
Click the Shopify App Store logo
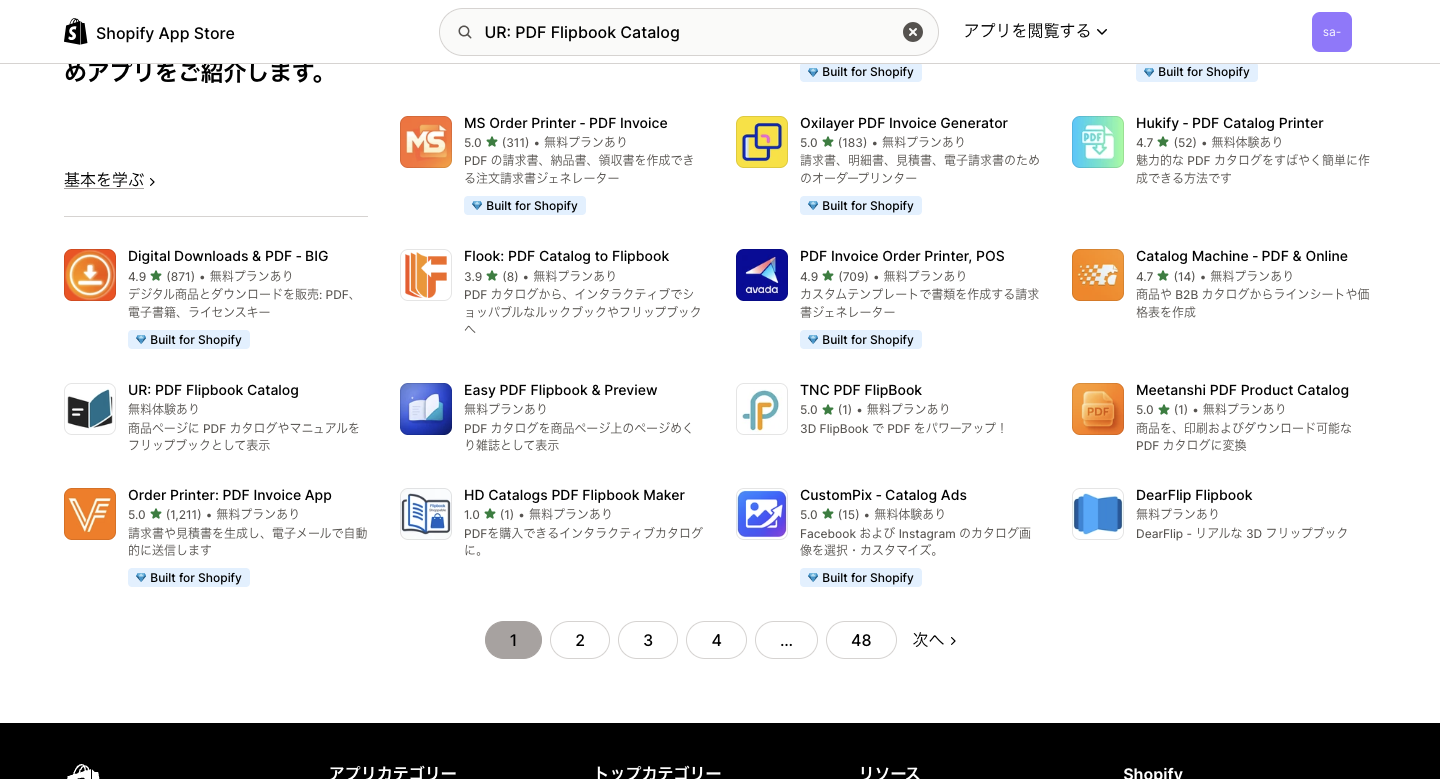149,32
